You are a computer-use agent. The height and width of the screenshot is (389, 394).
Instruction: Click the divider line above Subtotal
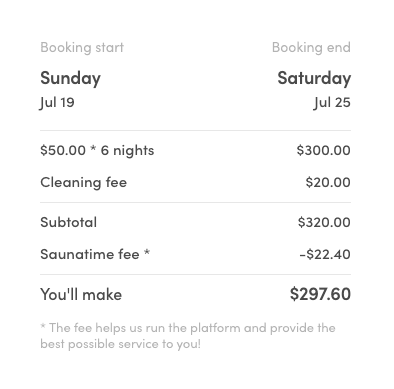(196, 202)
